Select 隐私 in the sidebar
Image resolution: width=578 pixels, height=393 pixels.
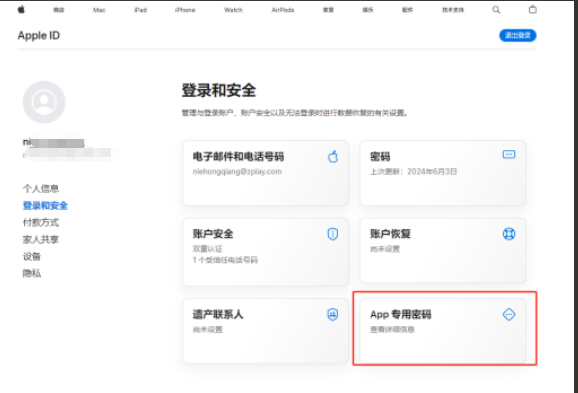click(x=32, y=274)
